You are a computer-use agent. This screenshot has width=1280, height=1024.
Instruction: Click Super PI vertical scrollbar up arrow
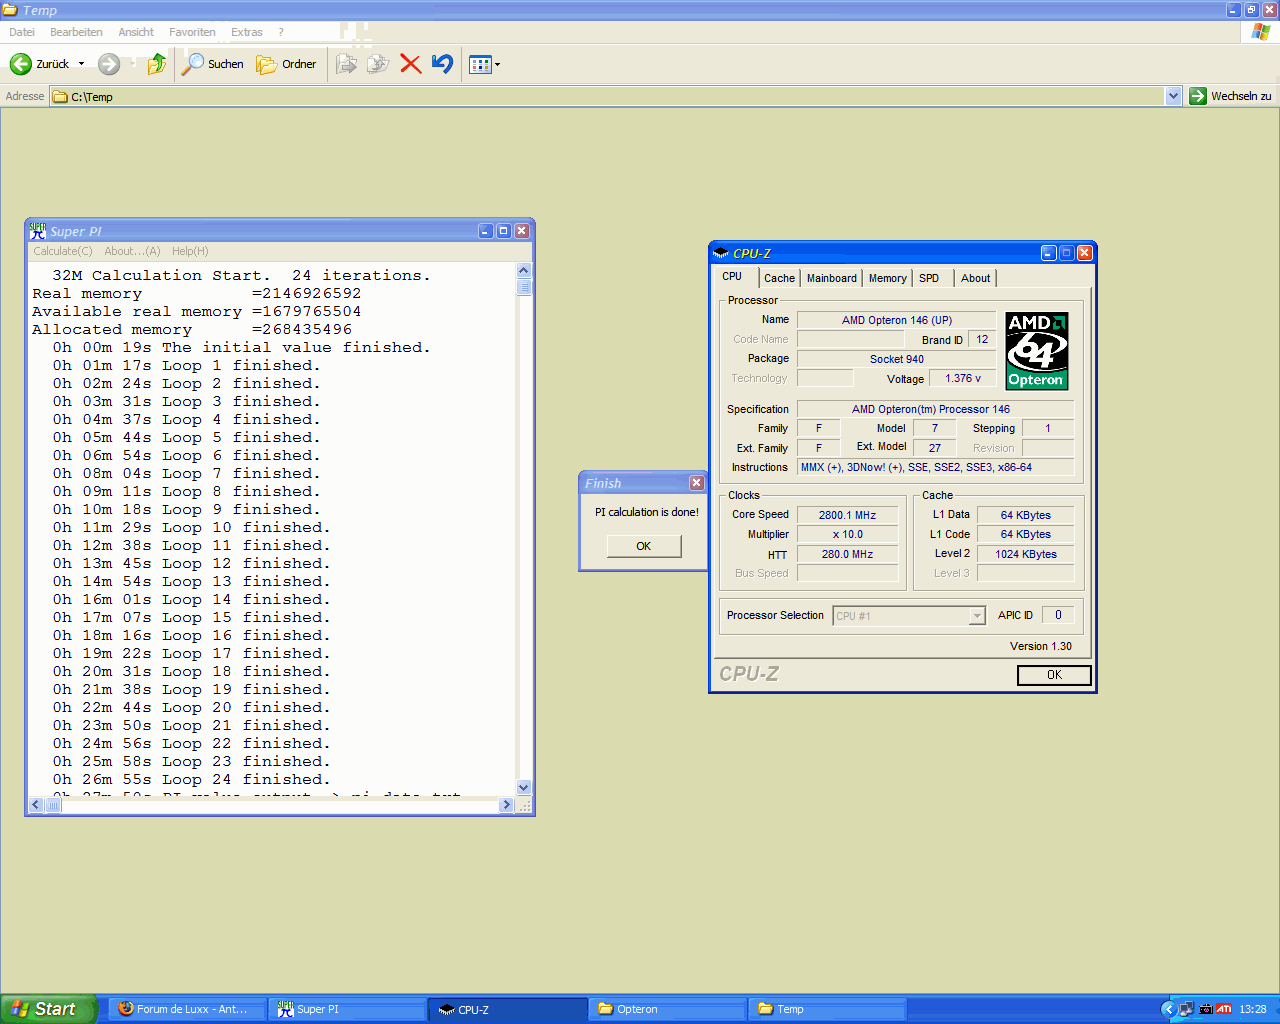pos(524,271)
